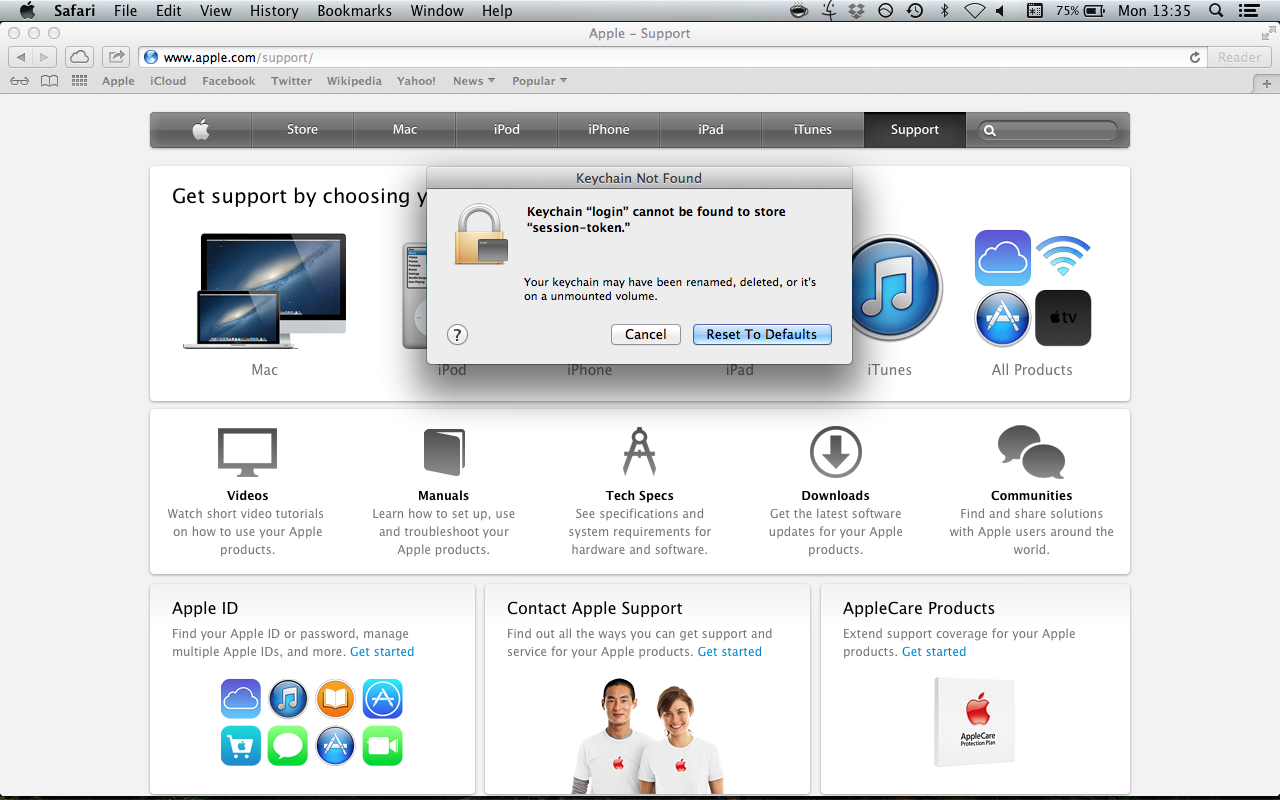Click the Downloads arrow icon on the page
1280x800 pixels.
tap(835, 452)
